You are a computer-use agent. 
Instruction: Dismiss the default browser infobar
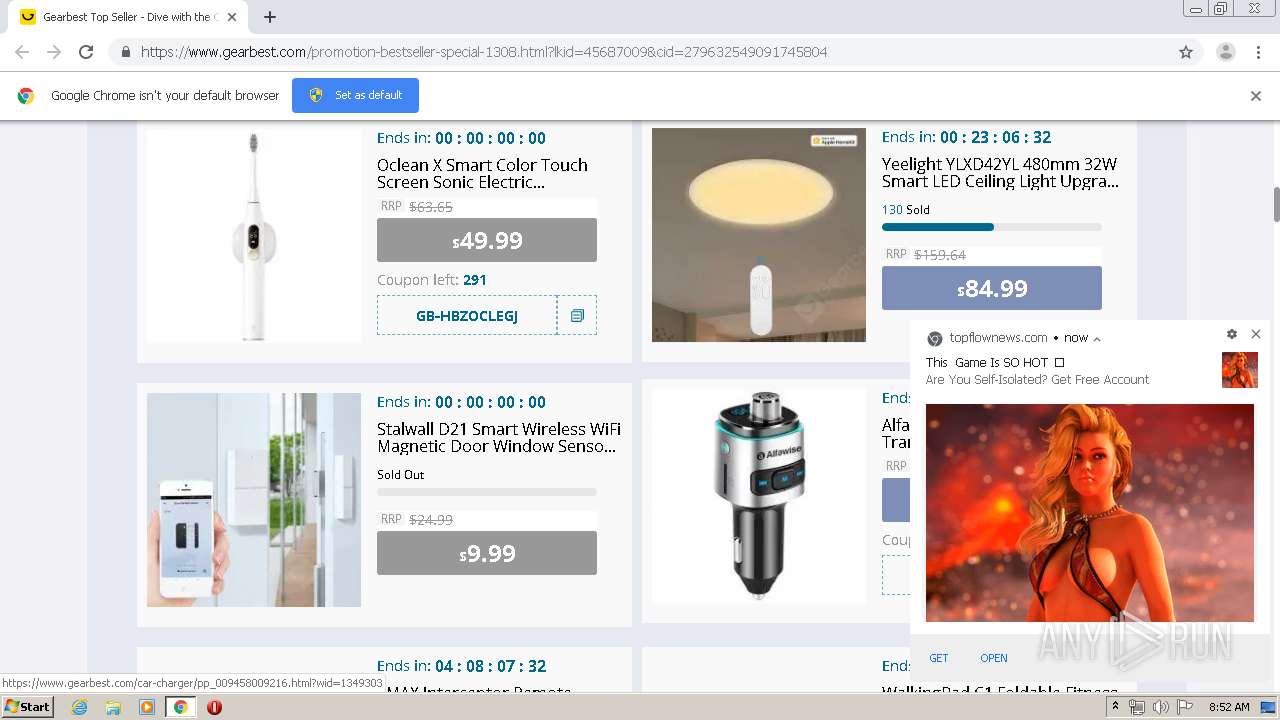pos(1256,96)
